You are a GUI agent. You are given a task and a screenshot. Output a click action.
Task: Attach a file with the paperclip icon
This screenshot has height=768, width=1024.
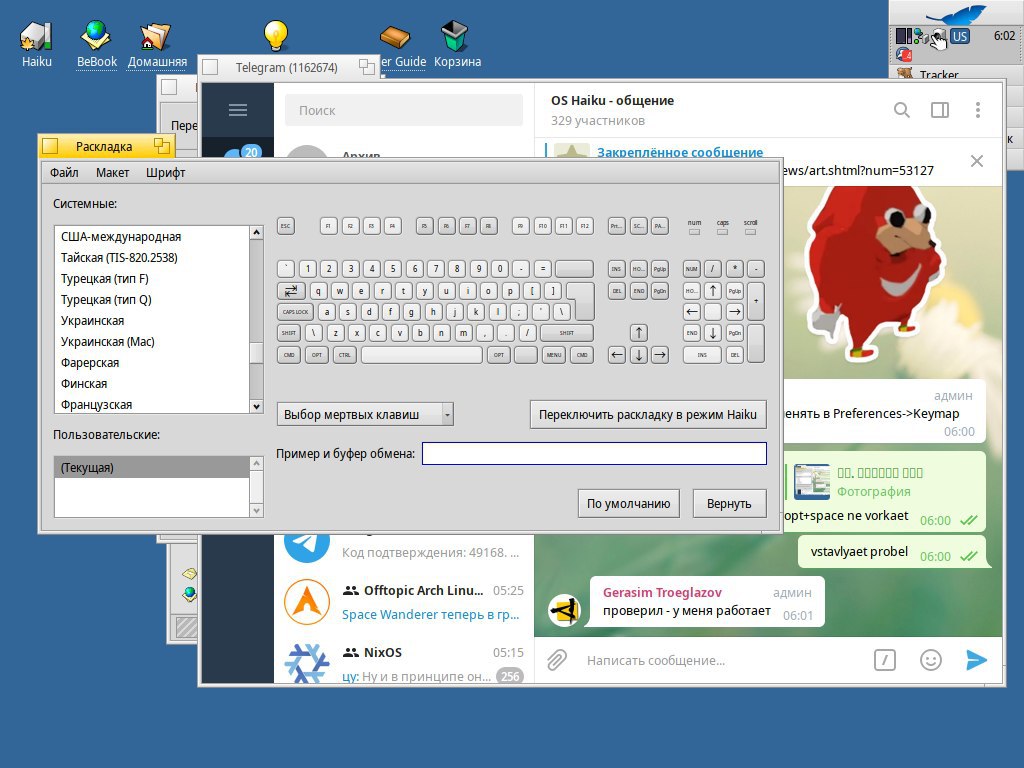tap(556, 660)
